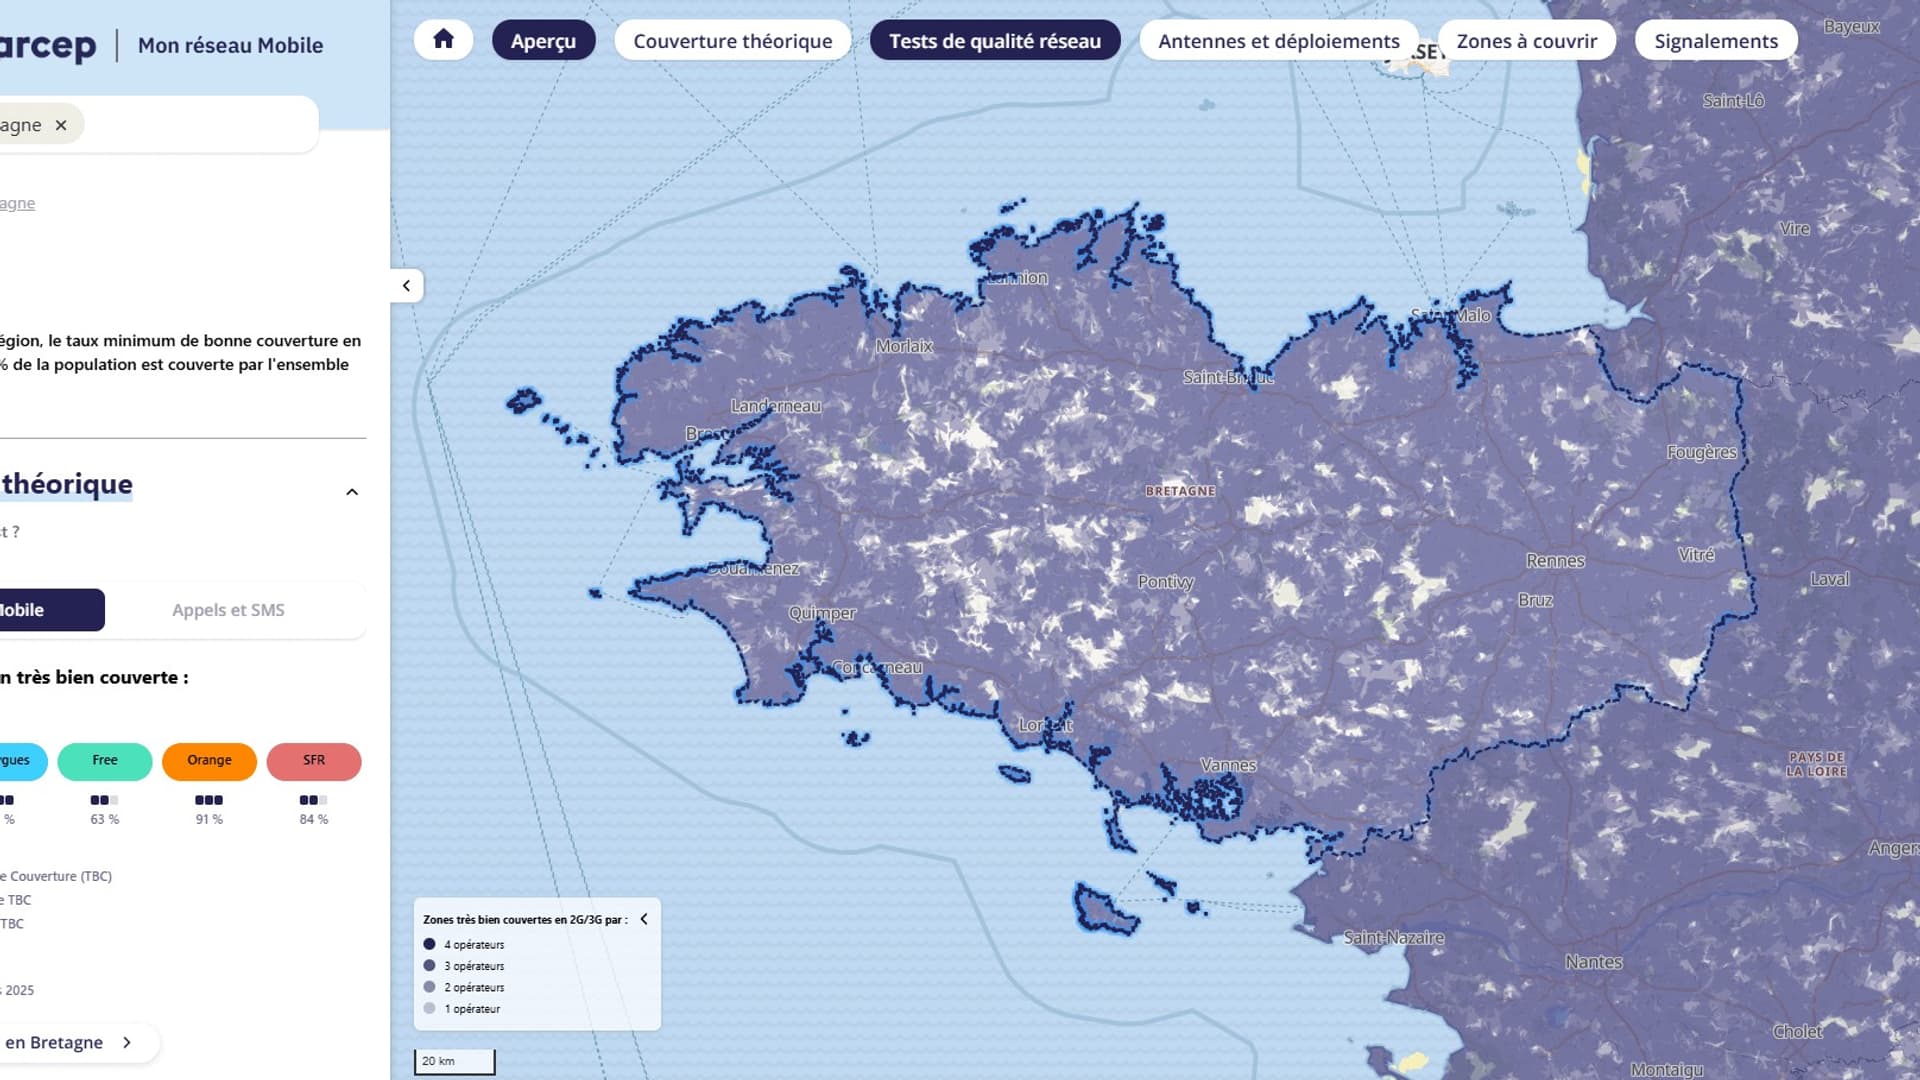This screenshot has width=1920, height=1080.
Task: Click the Mon réseau Mobile title
Action: click(230, 45)
